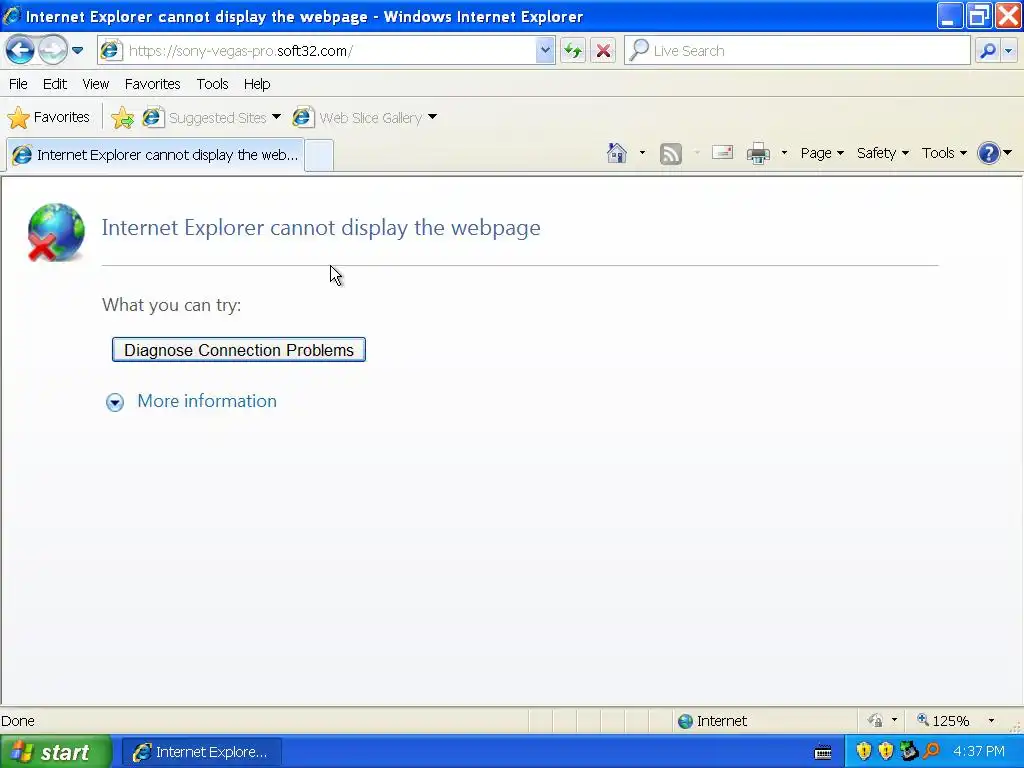Image resolution: width=1024 pixels, height=768 pixels.
Task: Open the Safety command bar menu
Action: coord(882,153)
